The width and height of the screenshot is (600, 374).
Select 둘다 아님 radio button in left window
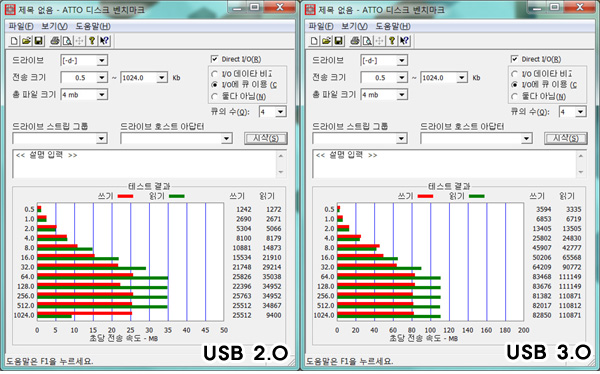[215, 96]
